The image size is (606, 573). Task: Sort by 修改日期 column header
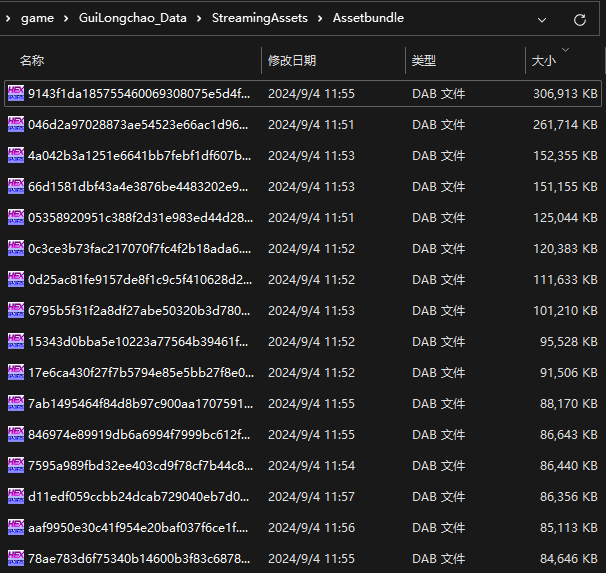[292, 61]
